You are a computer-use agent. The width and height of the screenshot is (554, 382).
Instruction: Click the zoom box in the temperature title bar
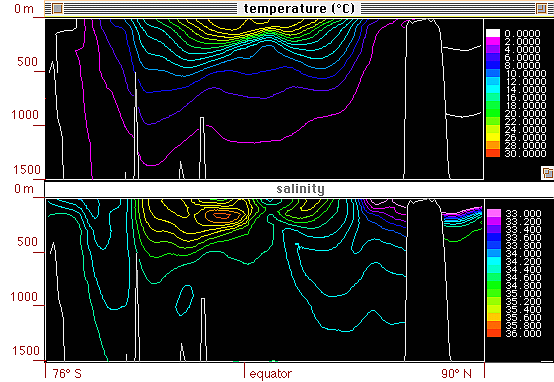tap(541, 8)
